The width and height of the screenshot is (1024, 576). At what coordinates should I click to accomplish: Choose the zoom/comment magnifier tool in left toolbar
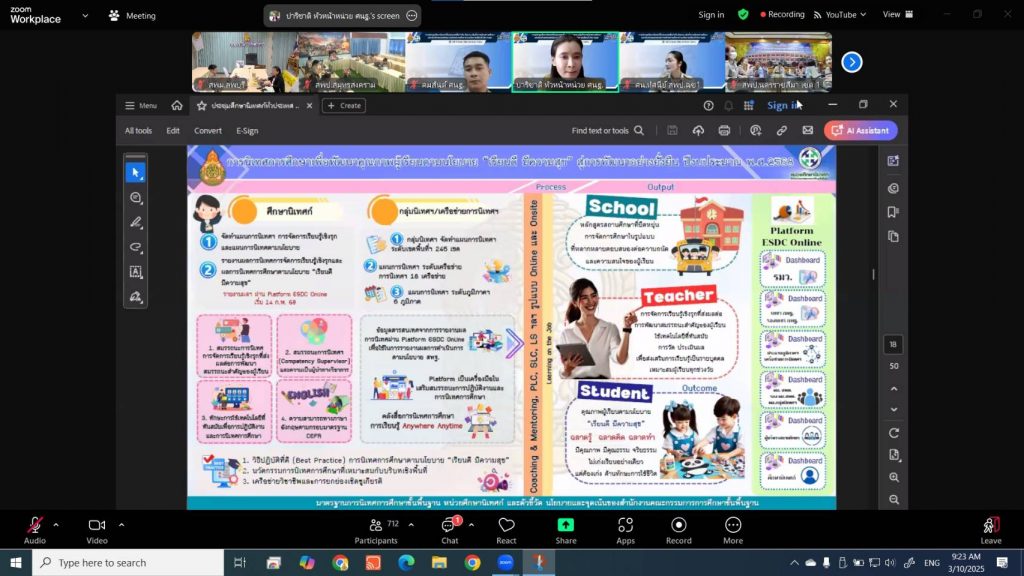[135, 197]
